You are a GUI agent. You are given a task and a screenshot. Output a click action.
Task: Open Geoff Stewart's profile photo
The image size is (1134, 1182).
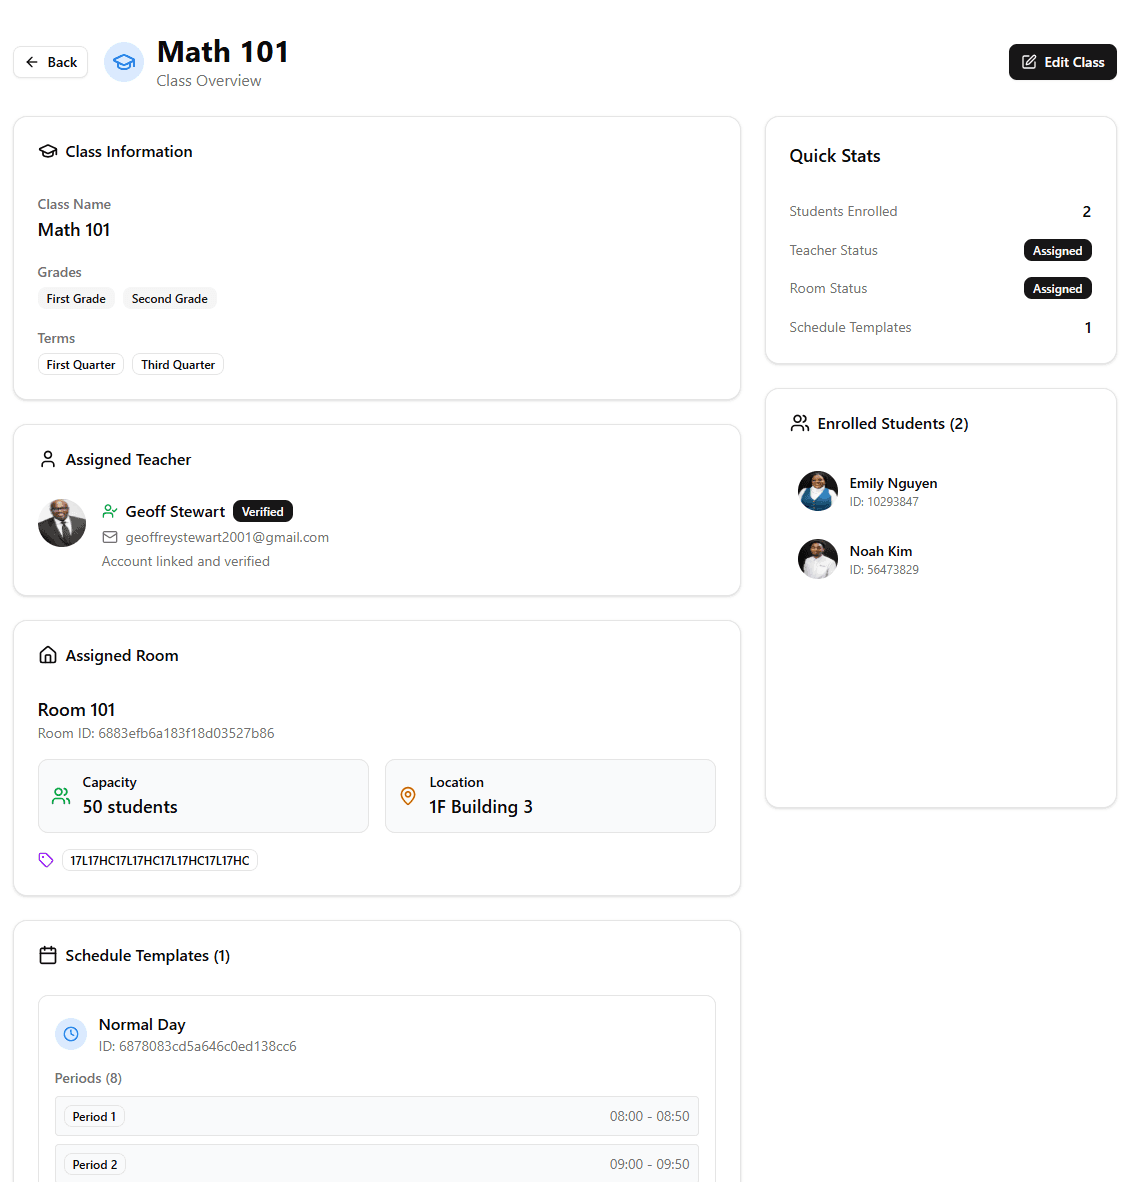point(62,523)
